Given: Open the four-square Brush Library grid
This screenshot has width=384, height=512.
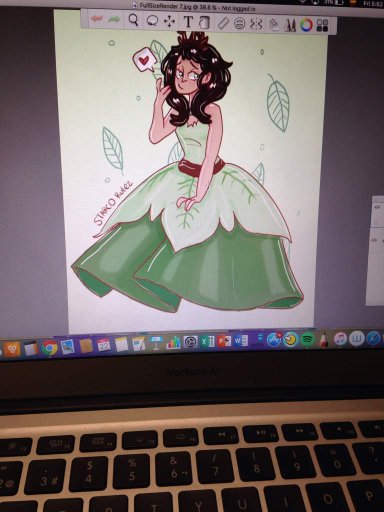Looking at the screenshot, I should [x=322, y=26].
